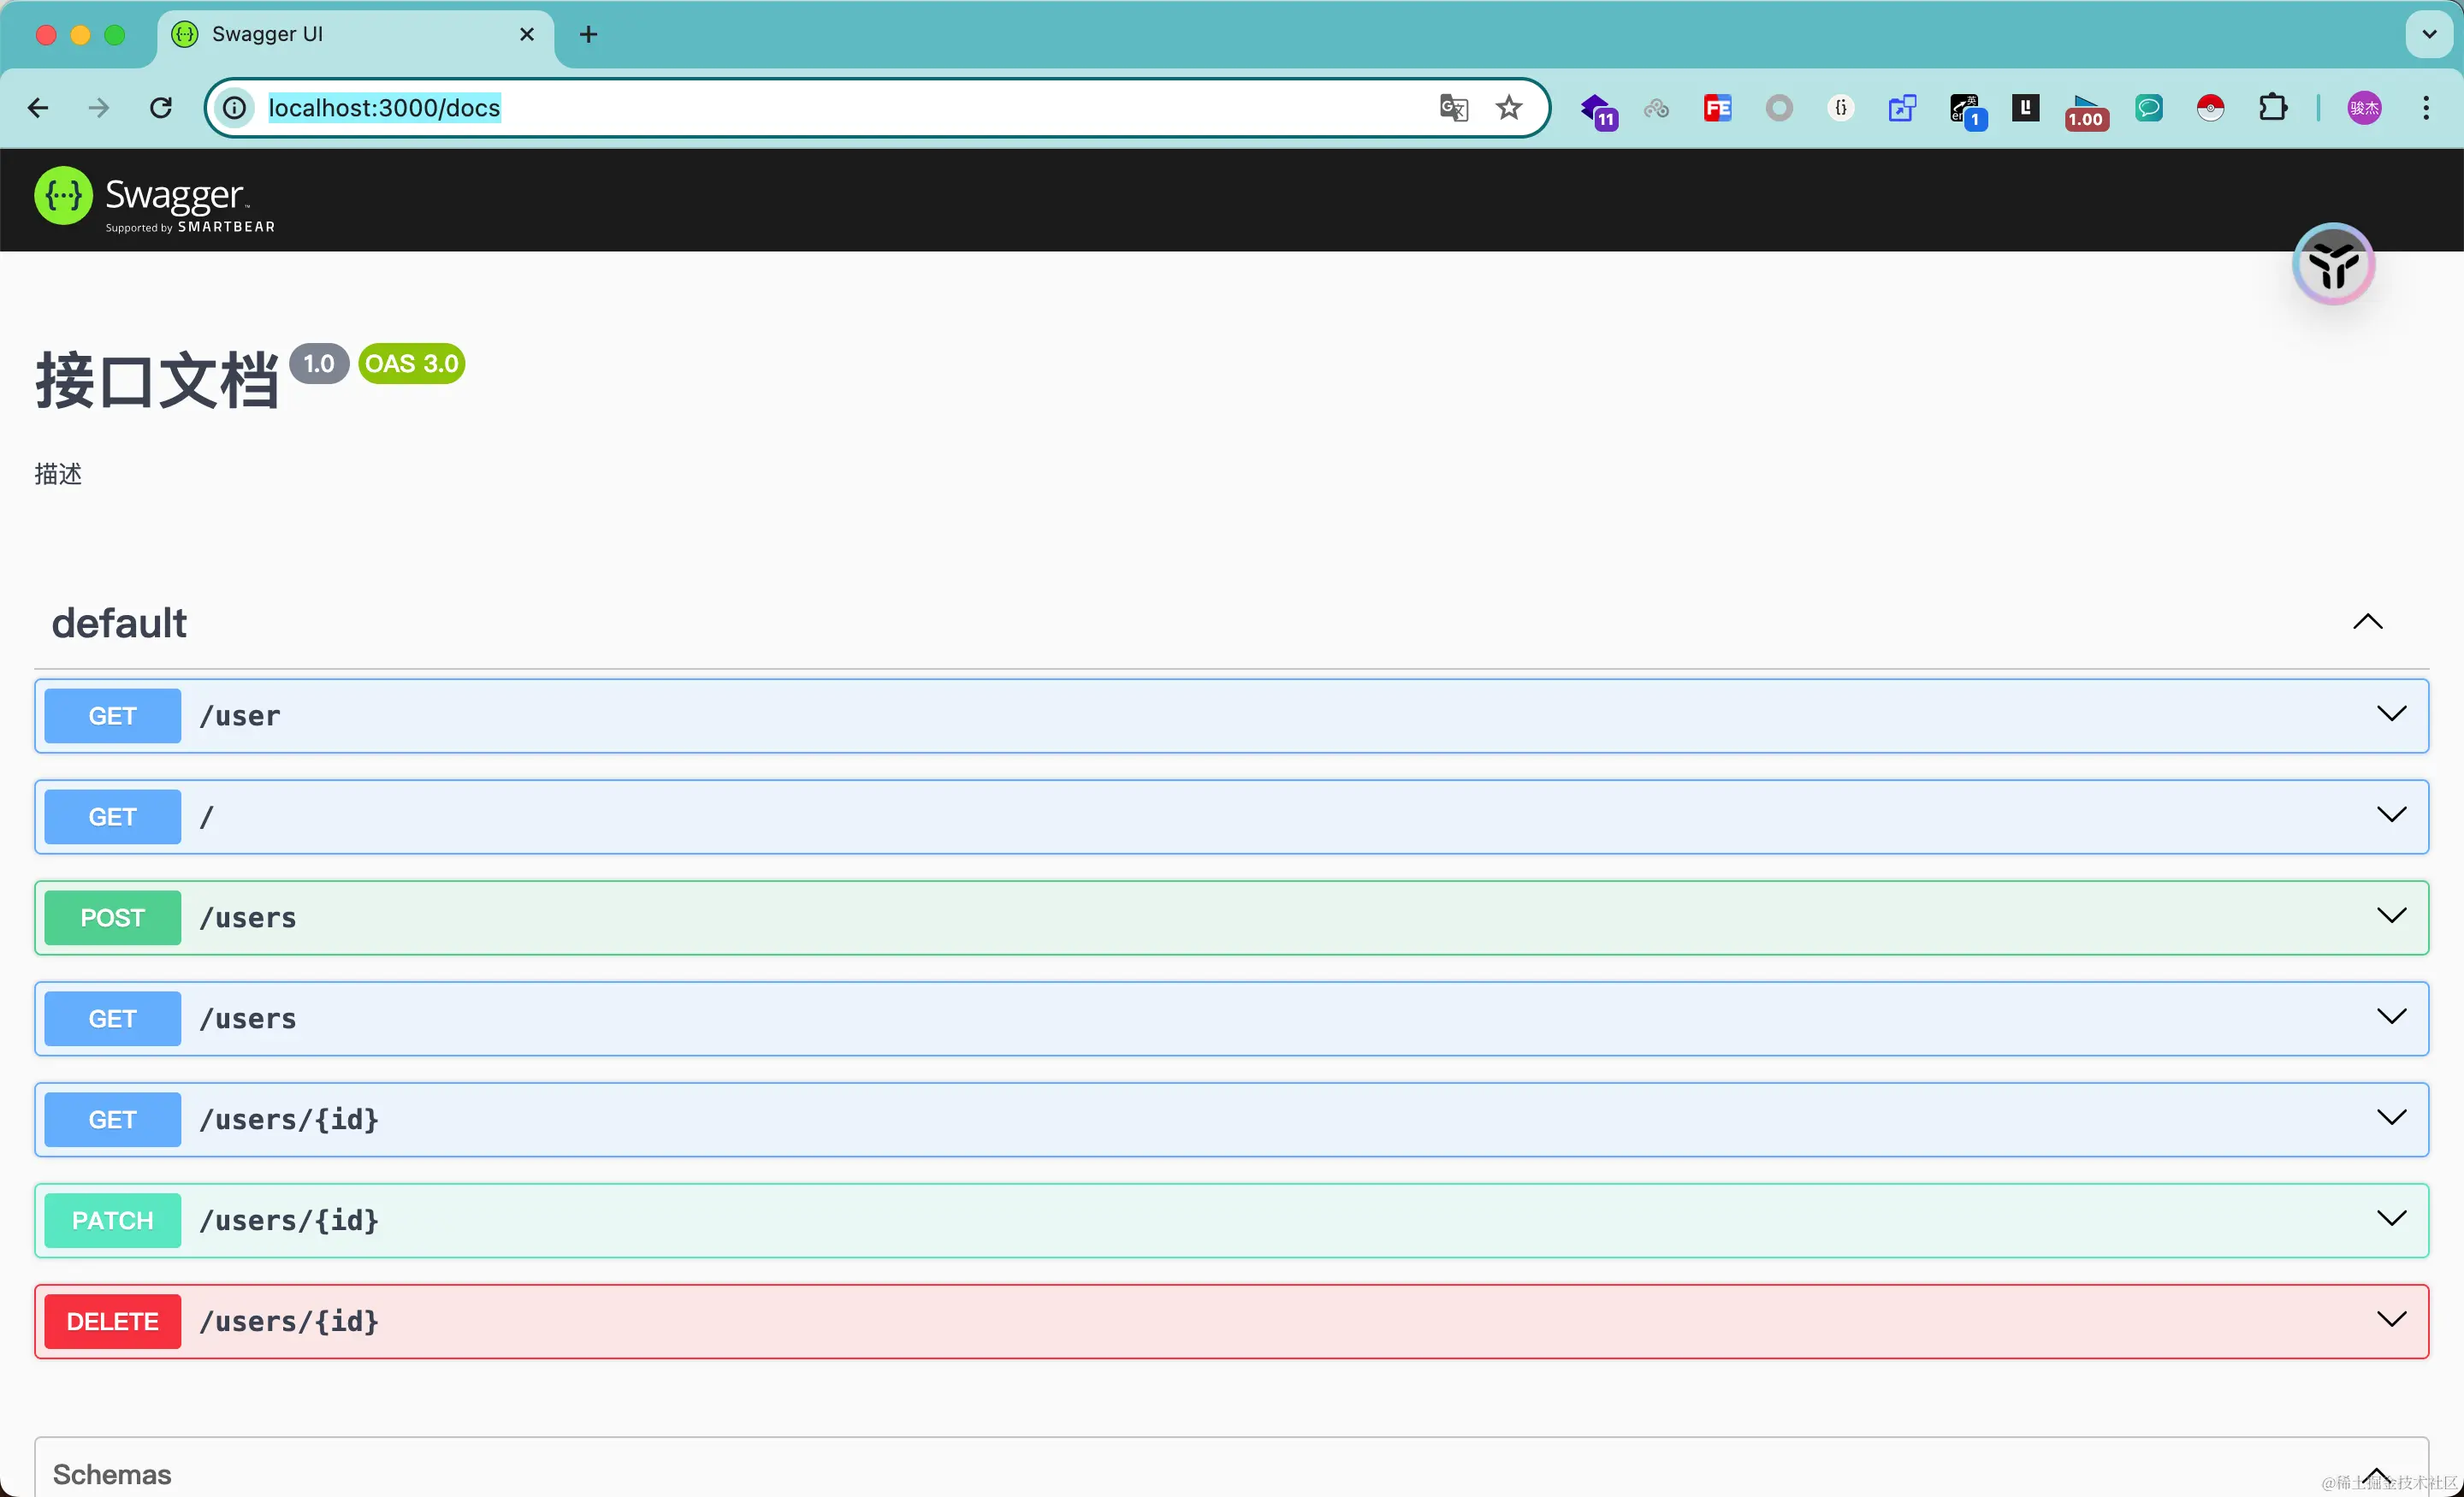Select the Swagger UI browser tab

coord(340,34)
